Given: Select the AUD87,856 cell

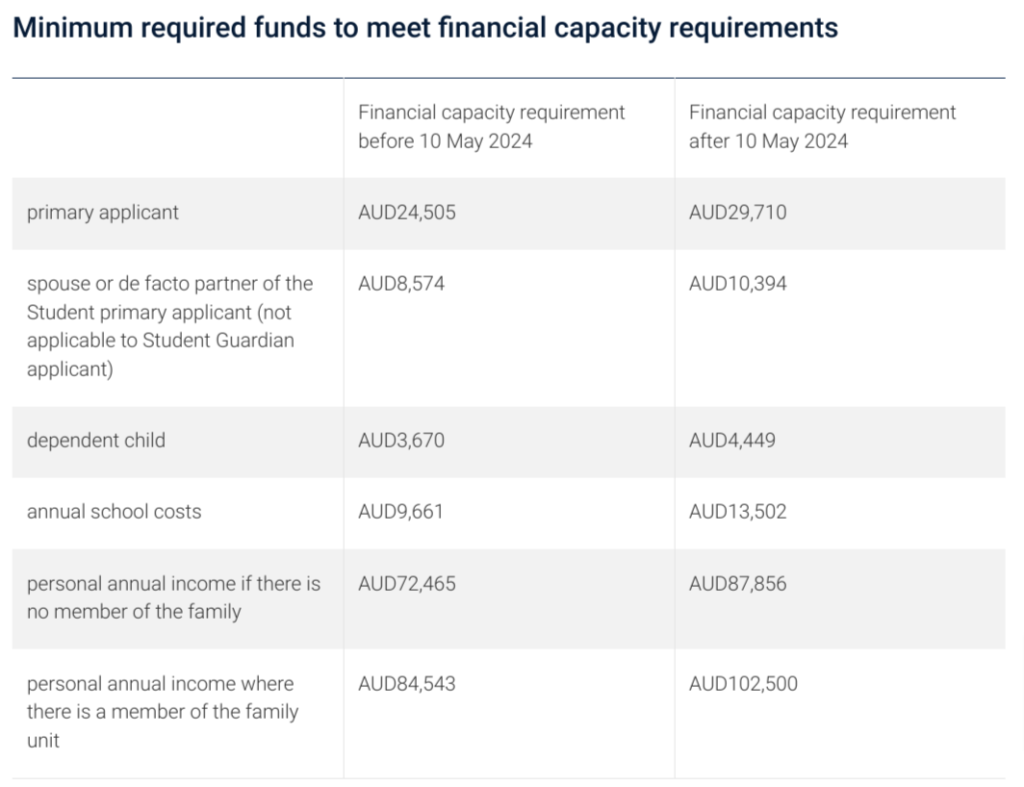Looking at the screenshot, I should pos(738,583).
